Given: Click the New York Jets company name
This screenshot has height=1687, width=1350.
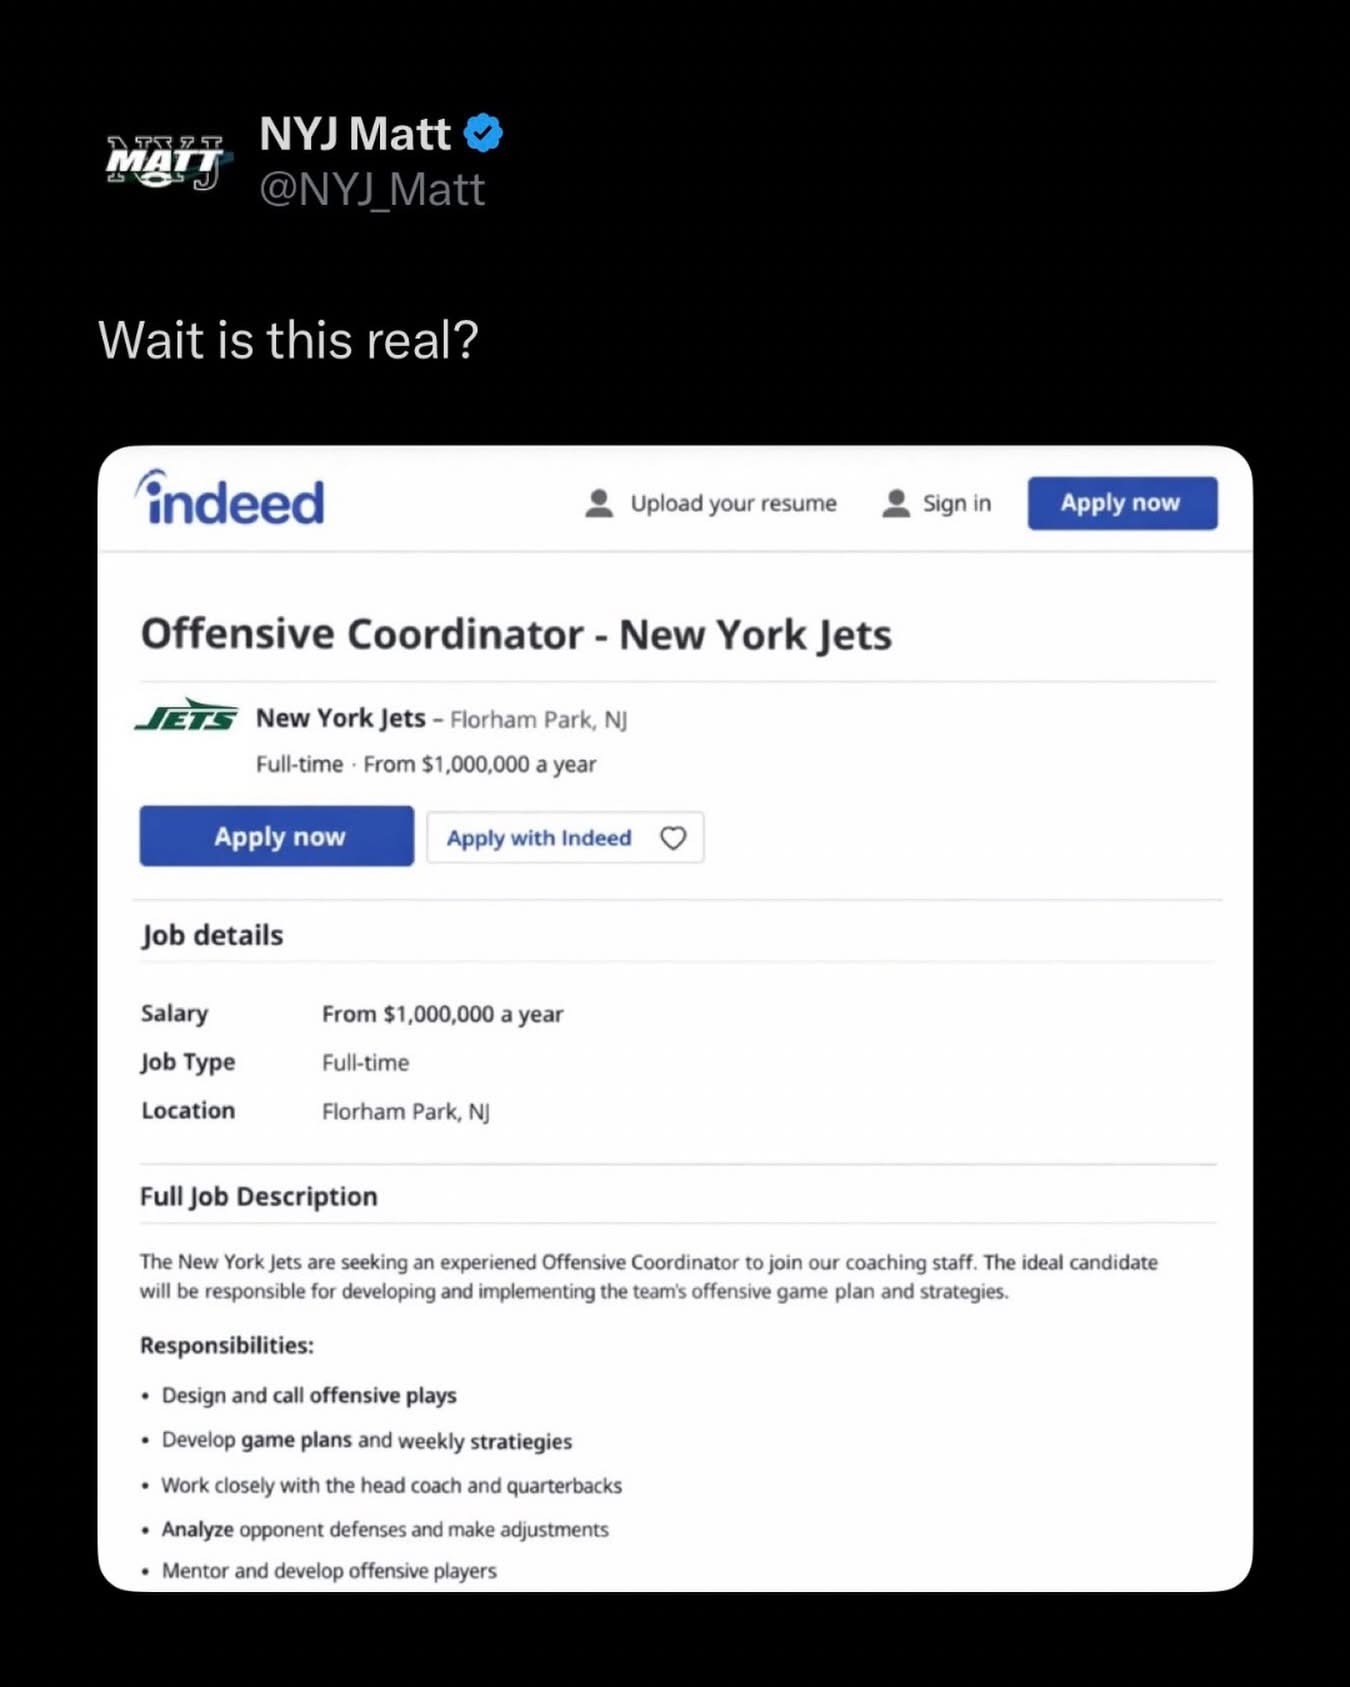Looking at the screenshot, I should coord(341,718).
